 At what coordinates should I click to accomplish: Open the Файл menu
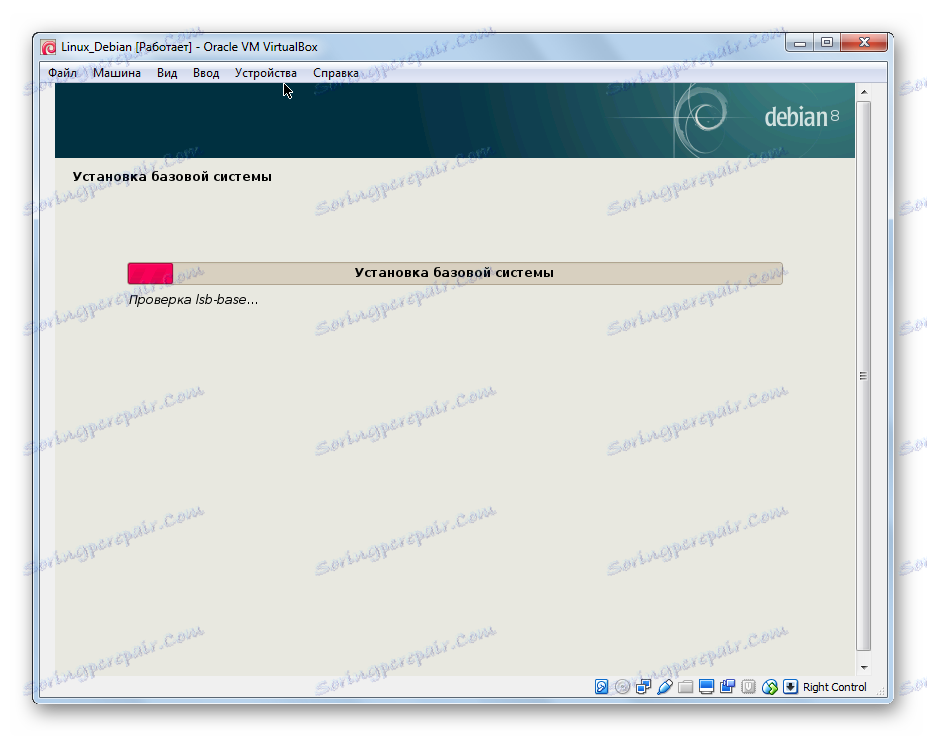tap(63, 73)
